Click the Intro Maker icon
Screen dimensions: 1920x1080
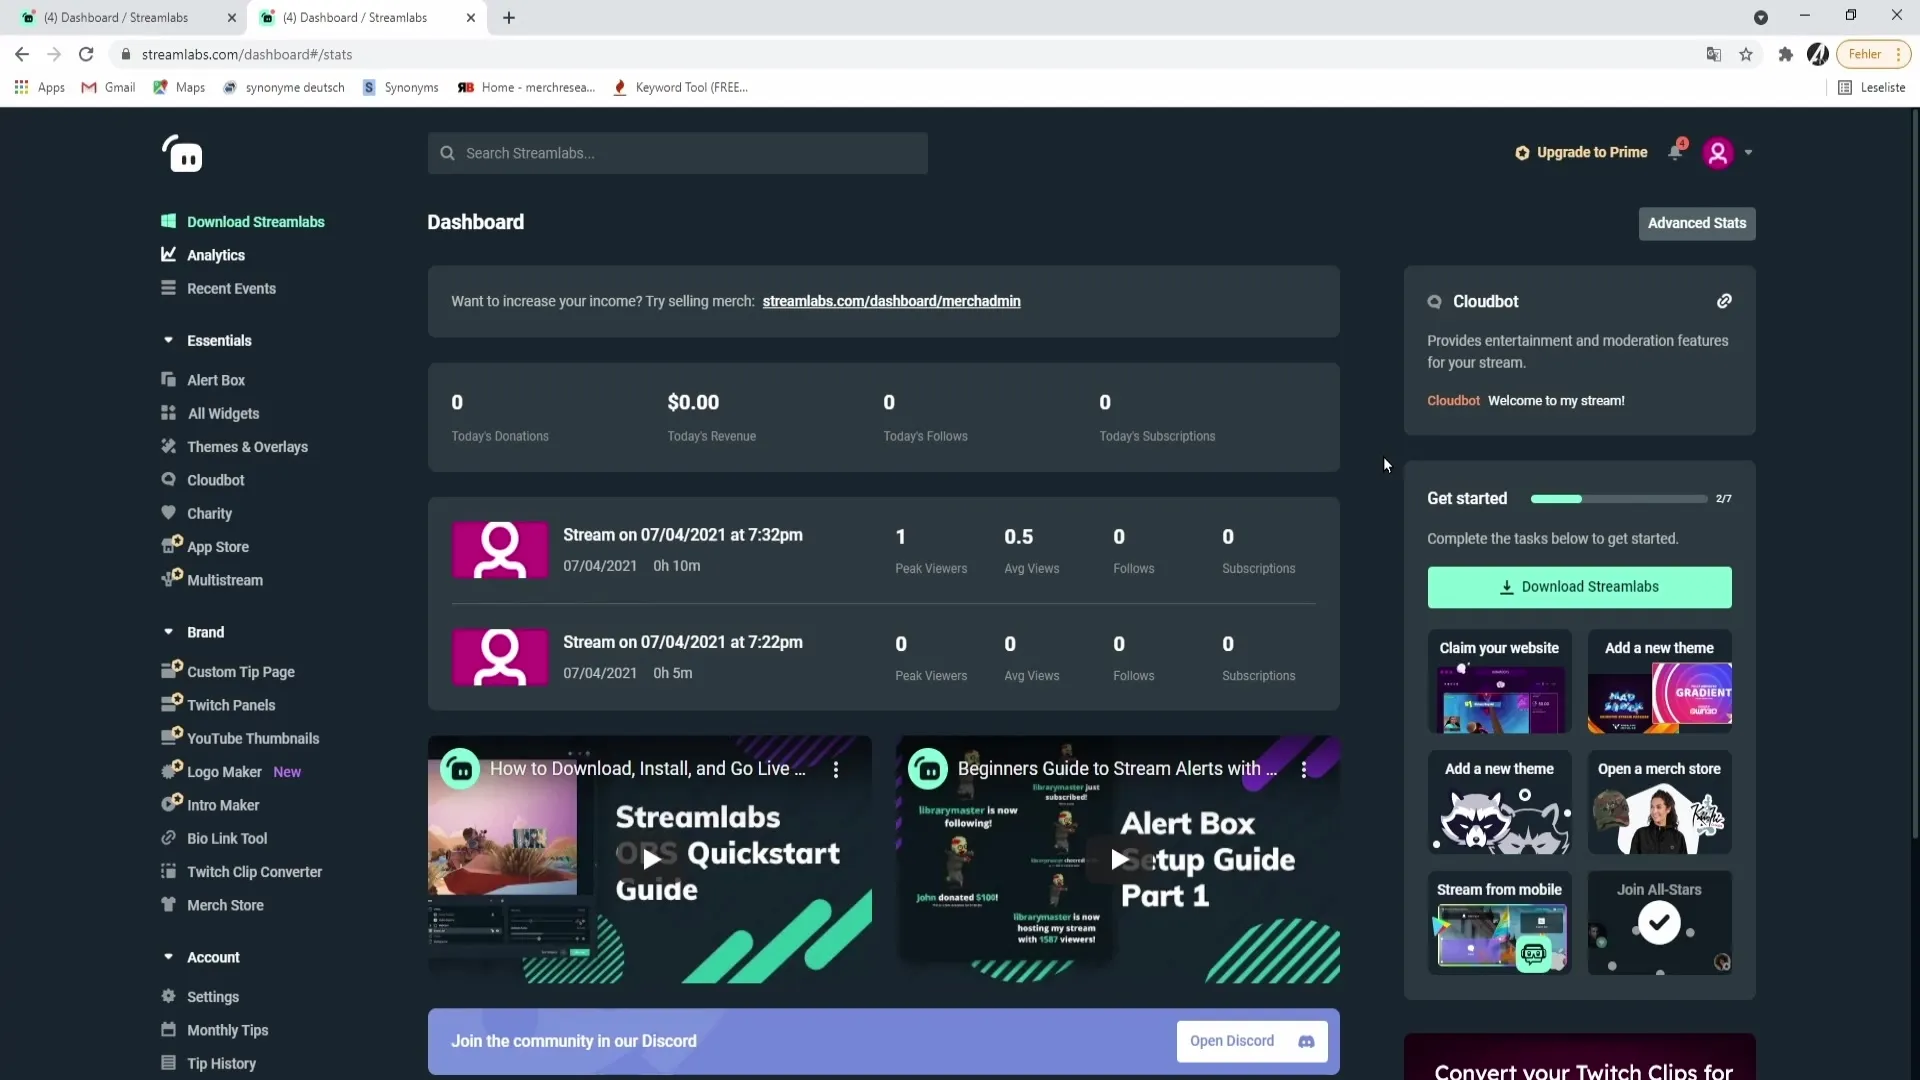click(172, 803)
